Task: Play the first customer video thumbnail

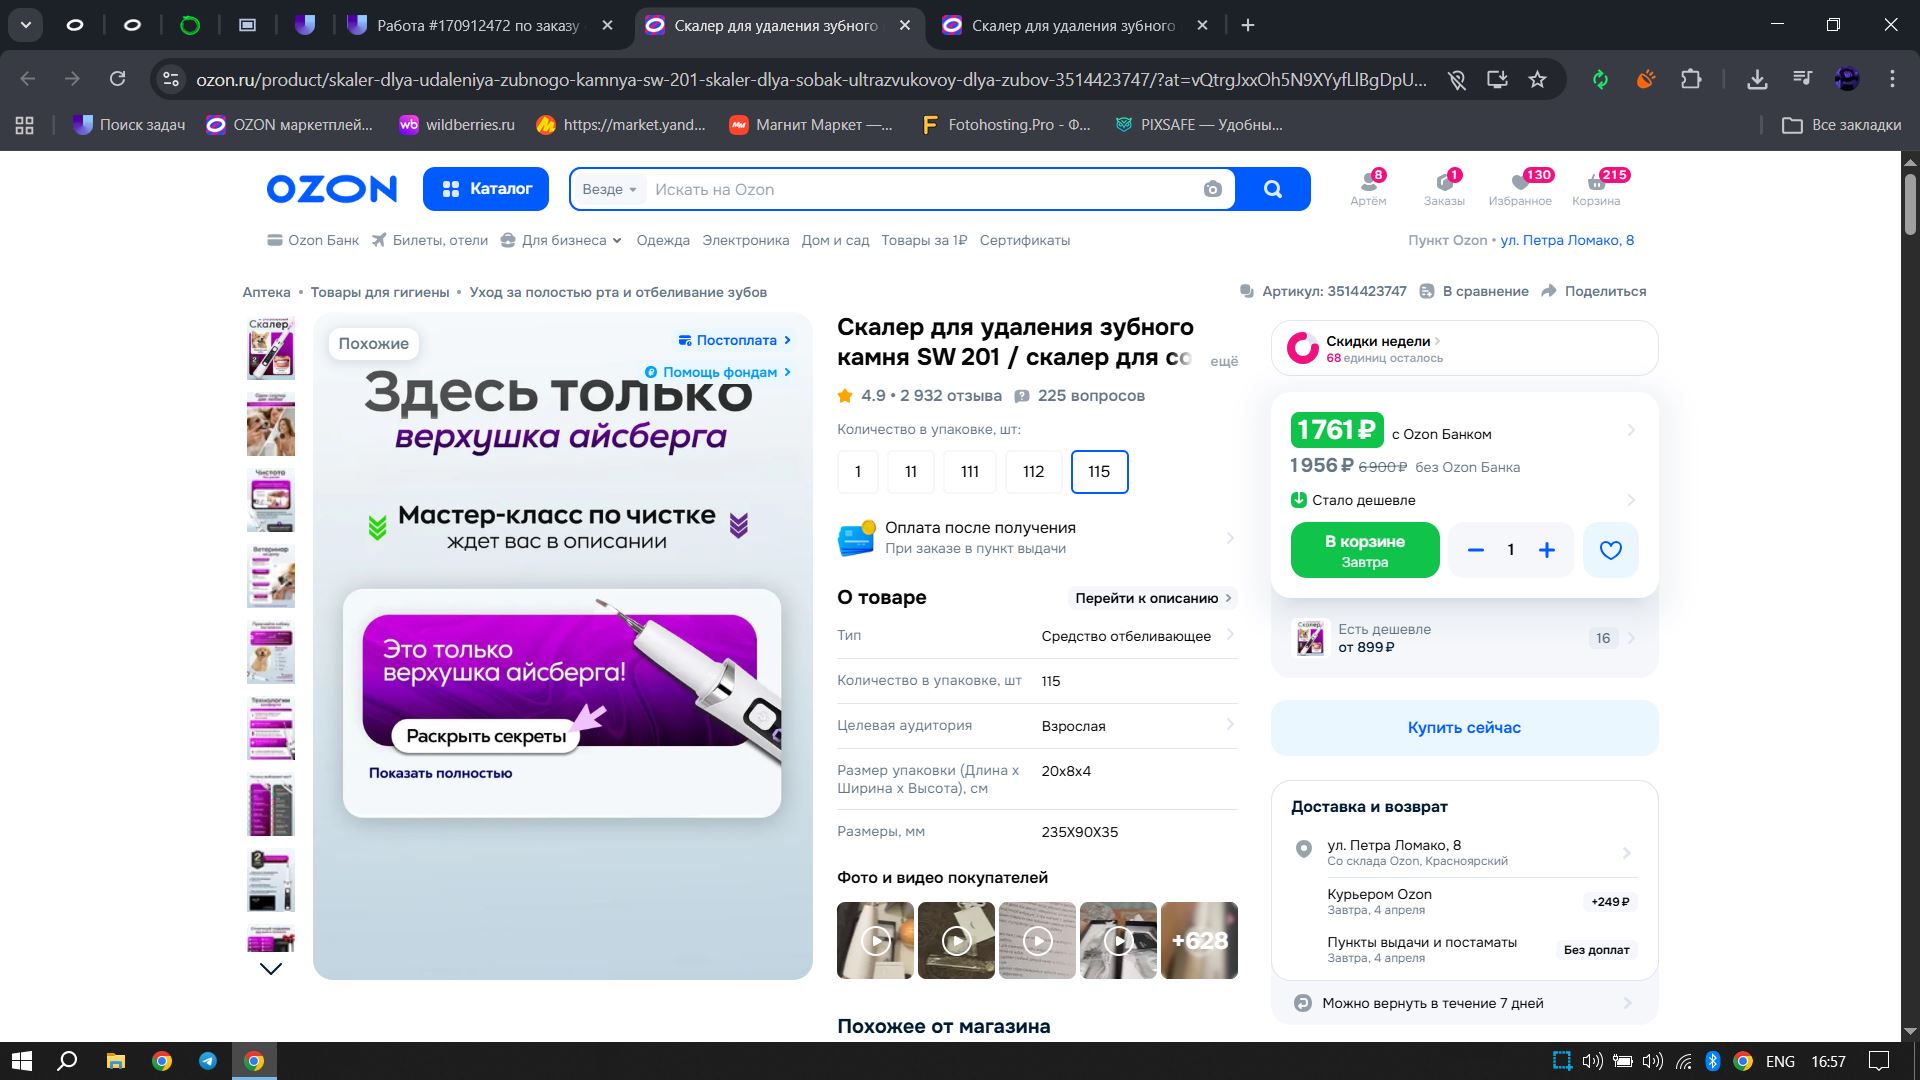Action: pyautogui.click(x=876, y=940)
